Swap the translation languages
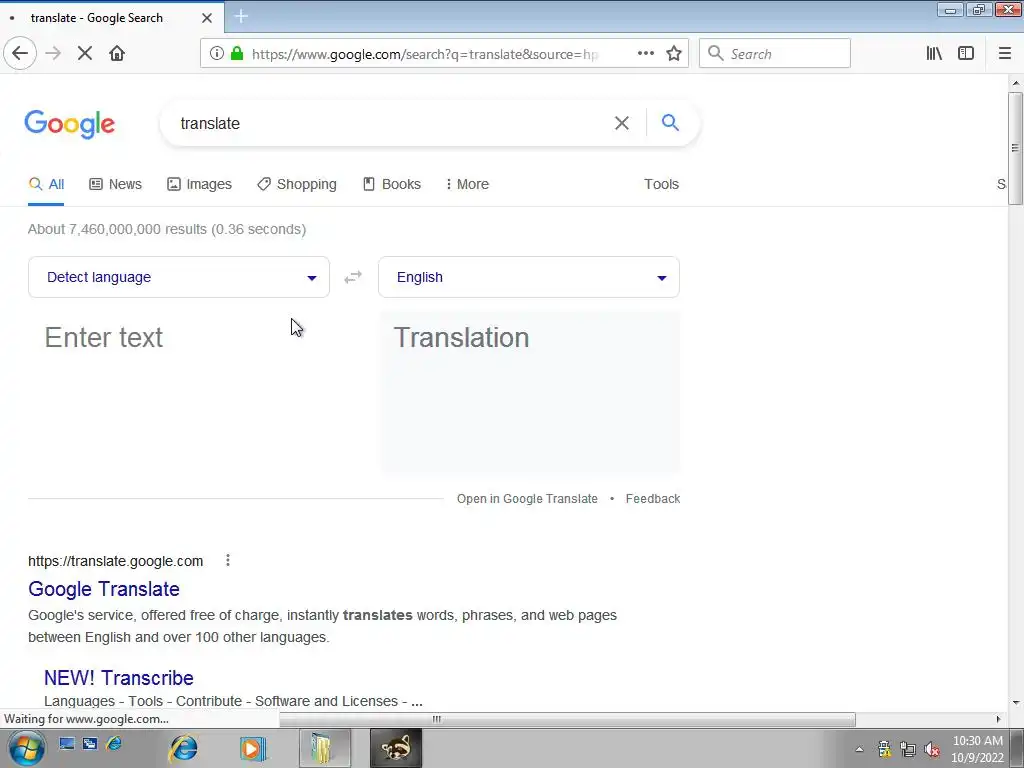The height and width of the screenshot is (768, 1024). [353, 278]
